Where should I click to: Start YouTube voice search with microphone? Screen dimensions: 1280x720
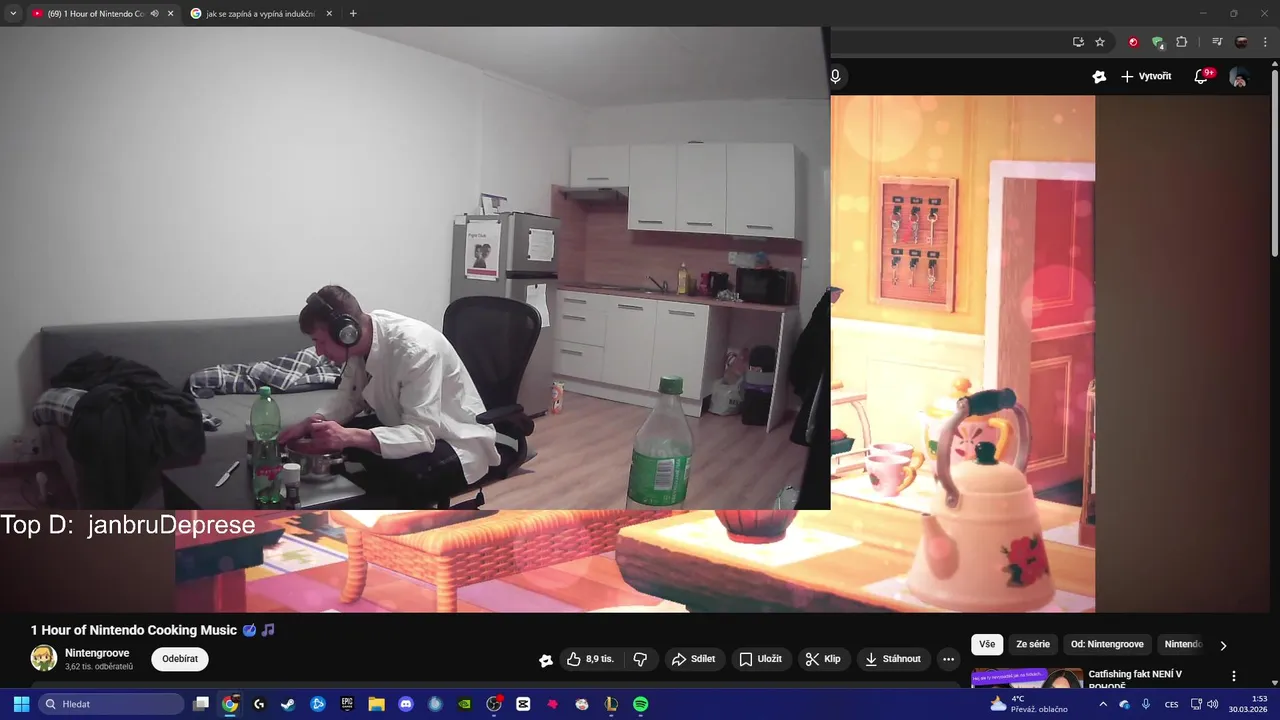pyautogui.click(x=835, y=76)
